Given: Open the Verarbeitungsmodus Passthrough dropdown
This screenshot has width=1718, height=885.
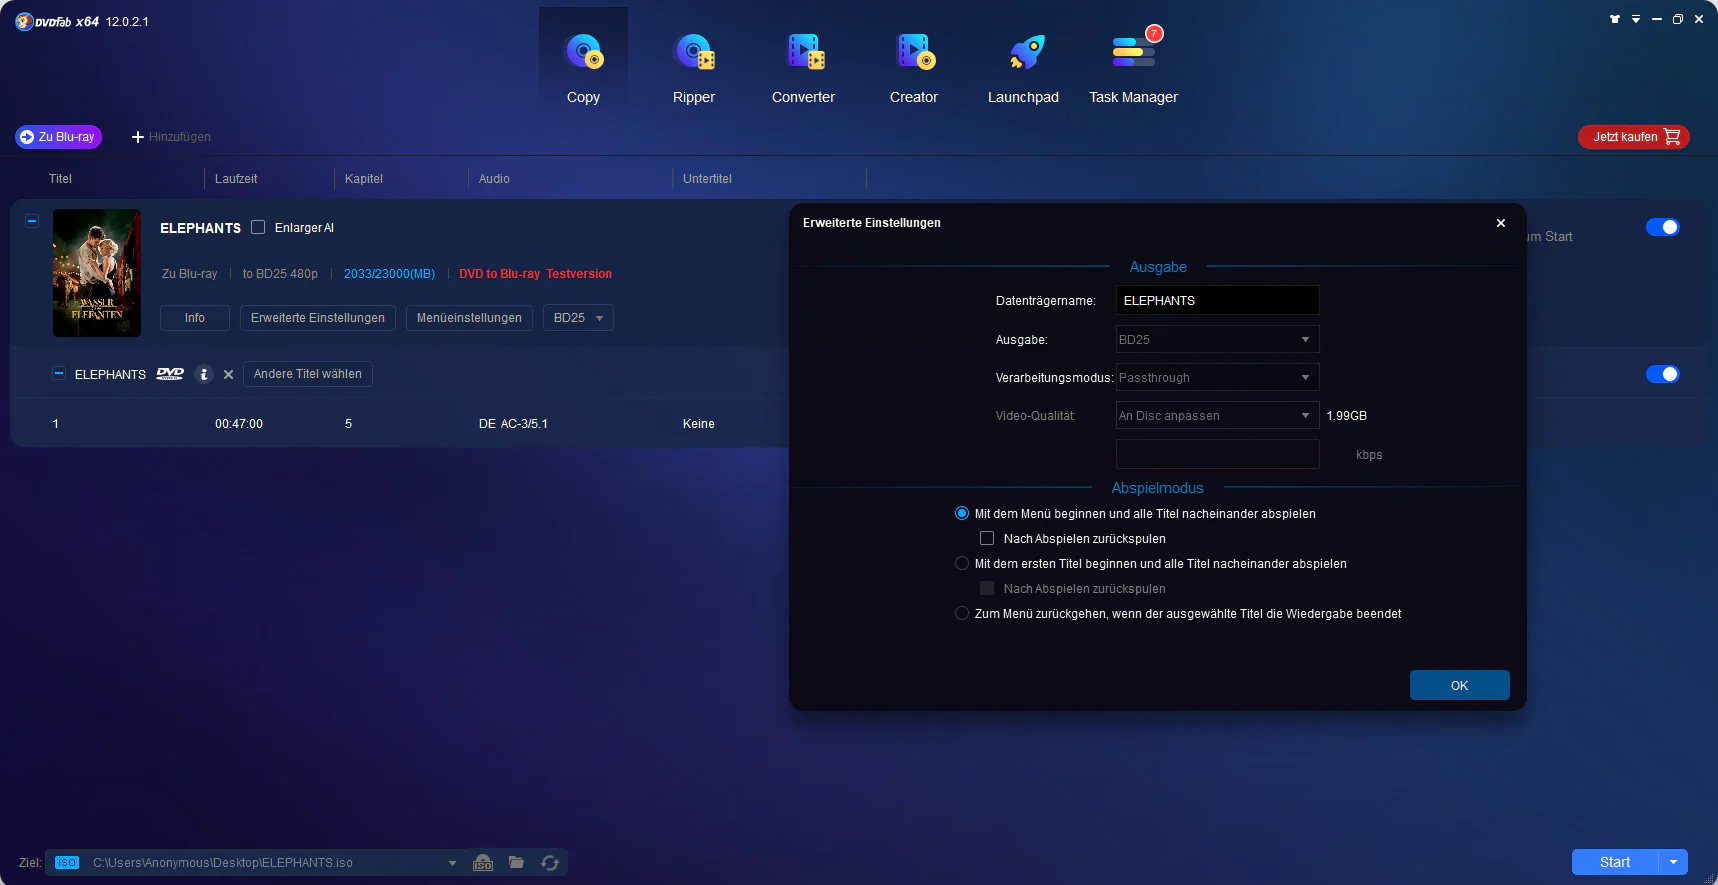Looking at the screenshot, I should click(1217, 377).
